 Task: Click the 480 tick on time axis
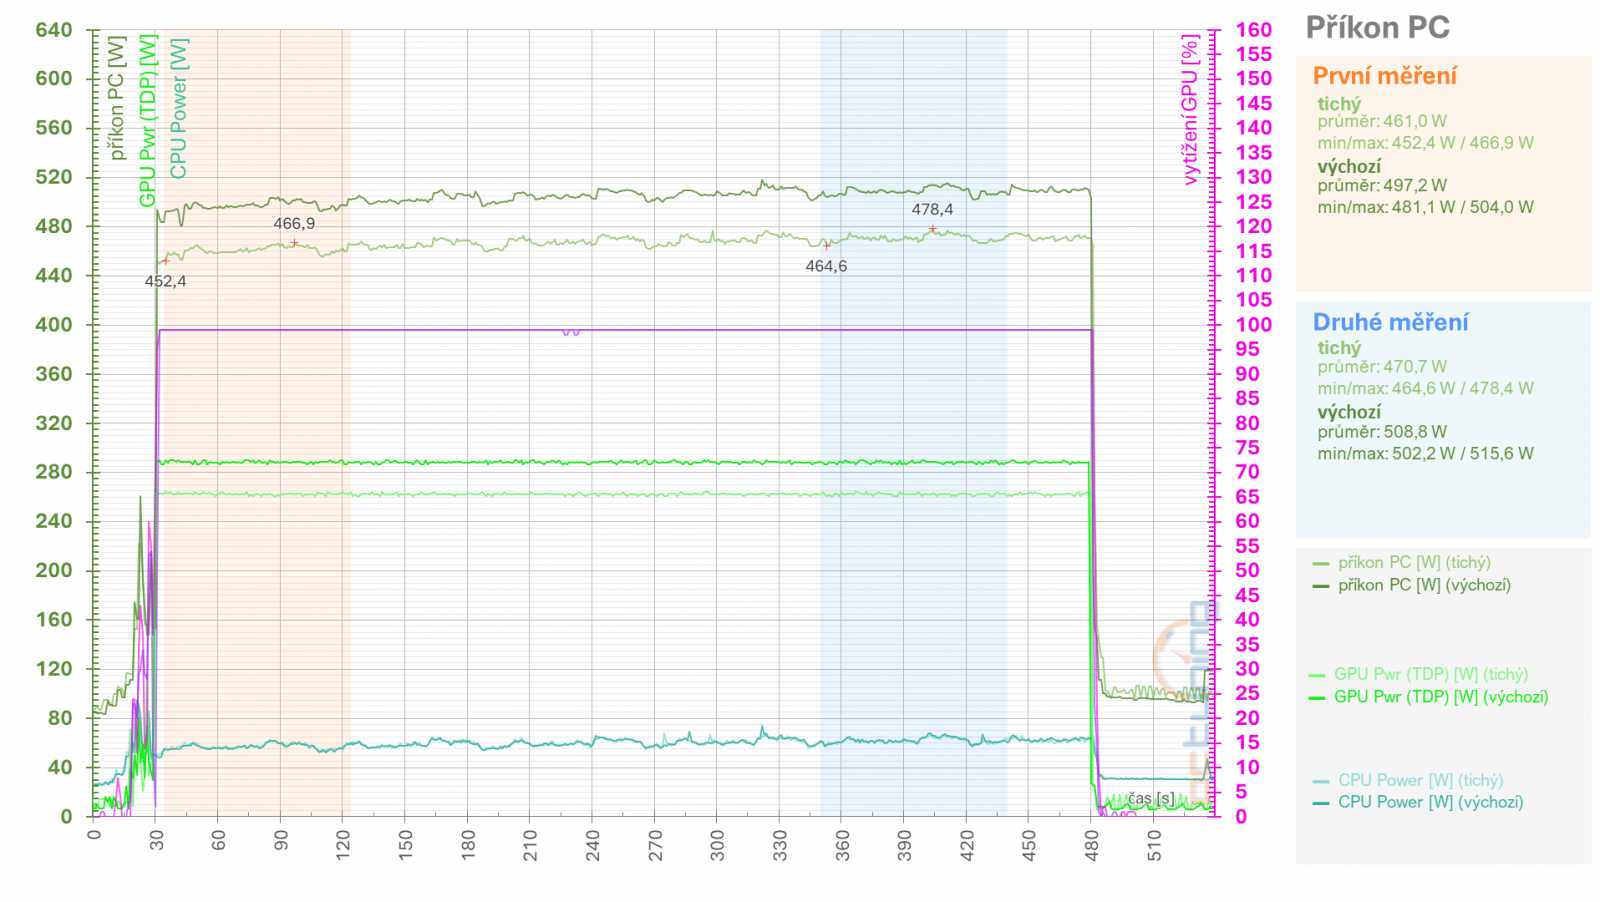pos(1091,846)
